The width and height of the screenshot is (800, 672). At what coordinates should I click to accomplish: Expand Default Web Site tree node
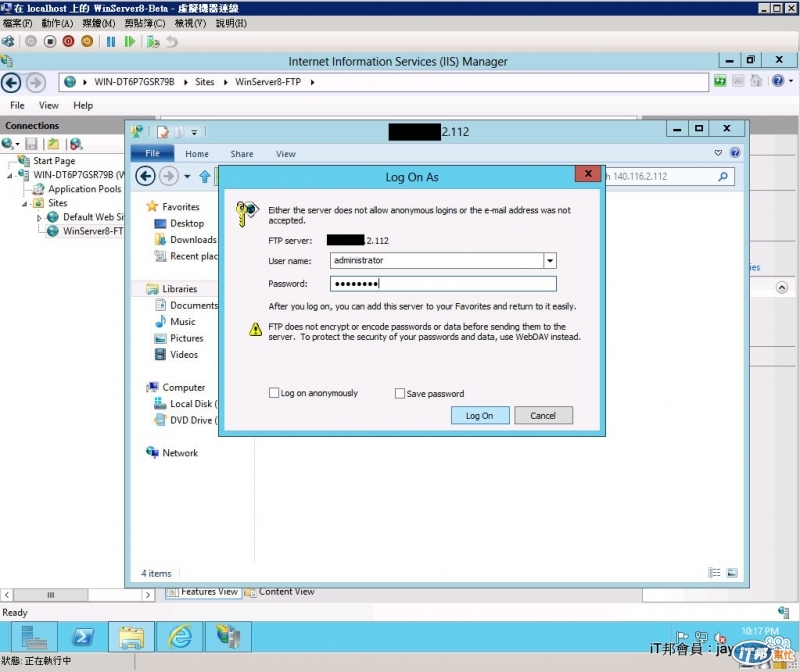click(39, 218)
